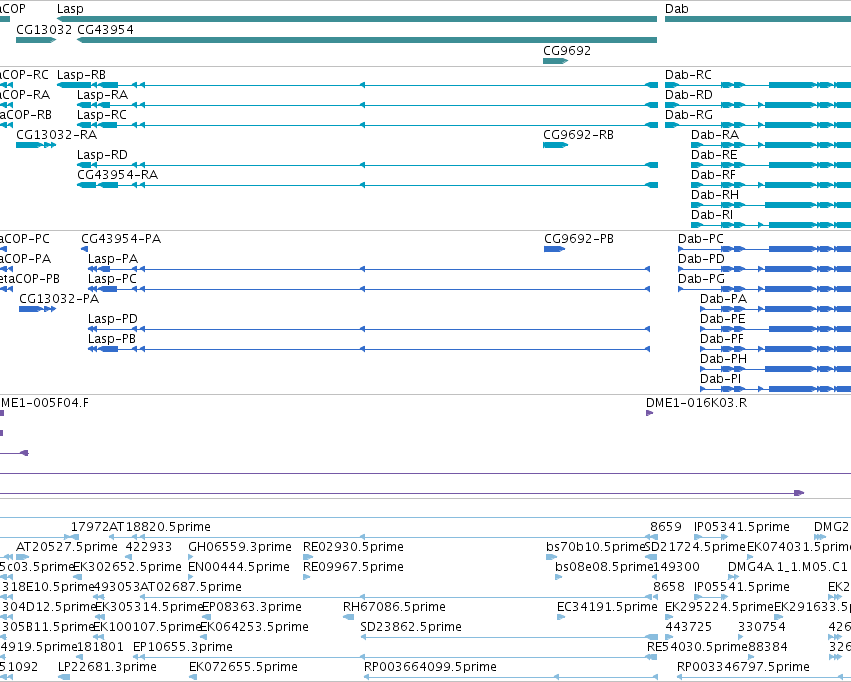Click the Lasp-PB protein label

pyautogui.click(x=112, y=339)
